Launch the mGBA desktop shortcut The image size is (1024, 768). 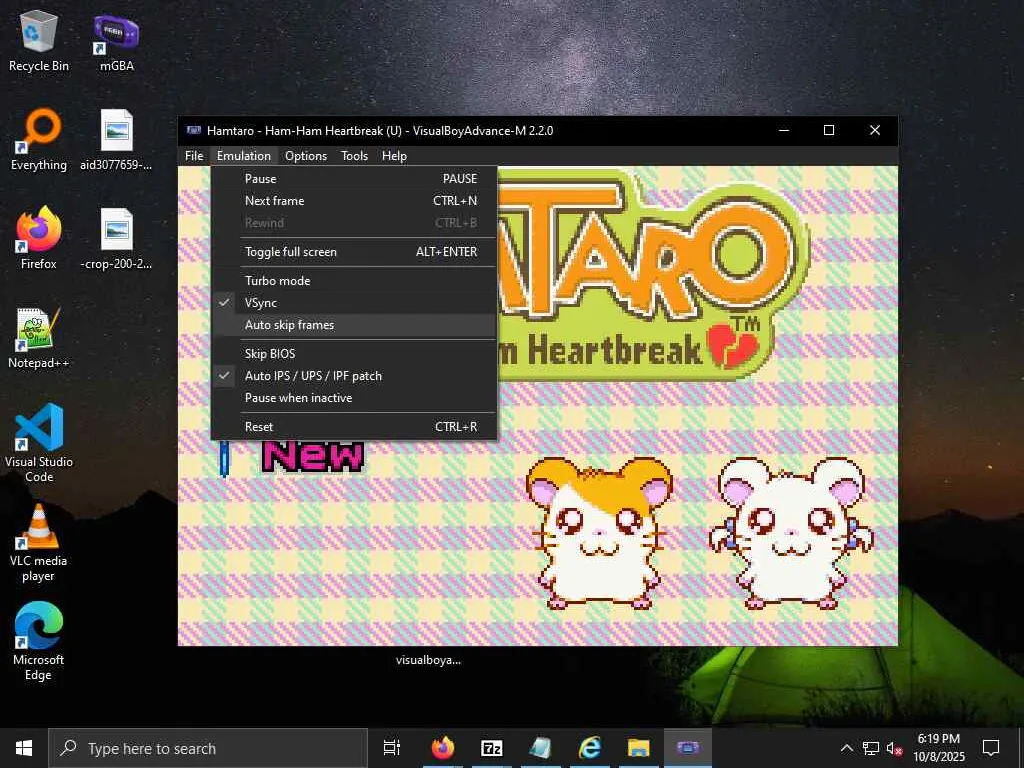(x=116, y=42)
